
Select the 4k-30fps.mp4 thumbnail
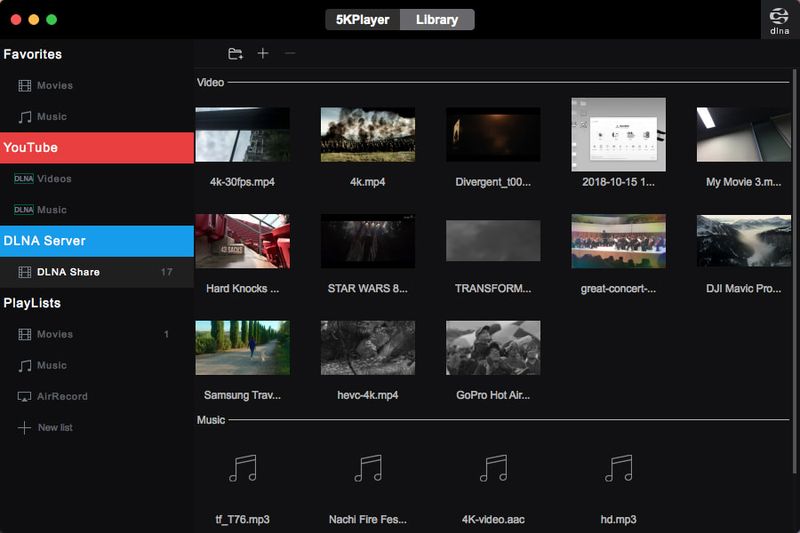[242, 135]
